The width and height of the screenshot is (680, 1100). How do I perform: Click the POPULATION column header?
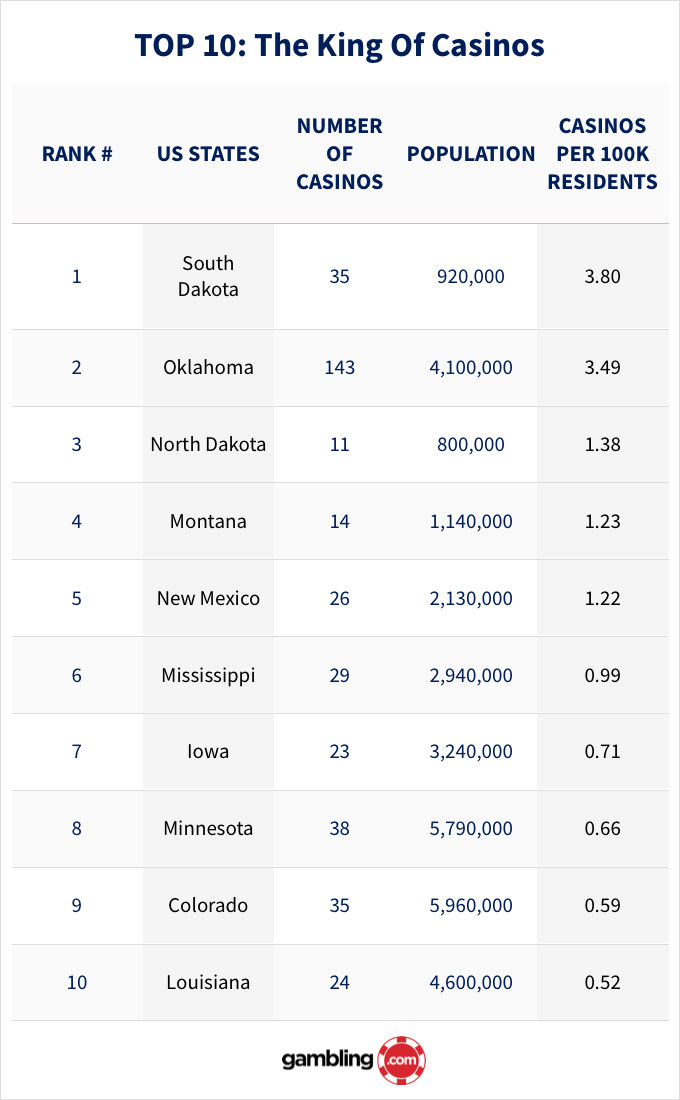pos(471,154)
